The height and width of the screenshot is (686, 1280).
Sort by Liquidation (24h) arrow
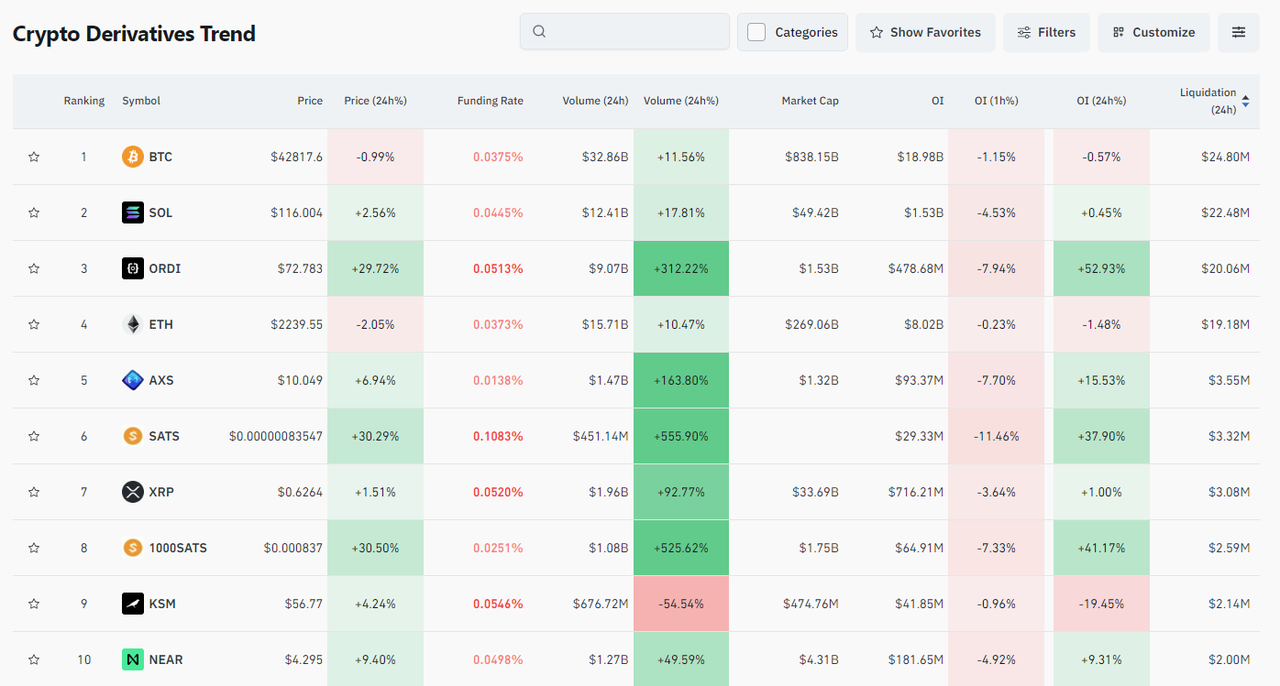tap(1246, 101)
